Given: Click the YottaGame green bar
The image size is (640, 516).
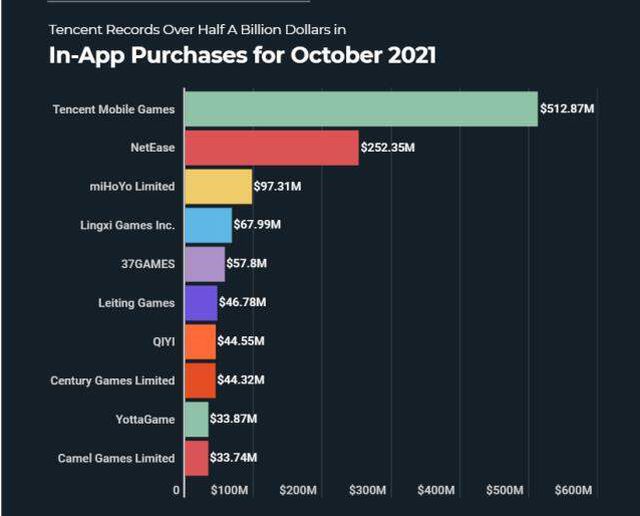Looking at the screenshot, I should click(197, 419).
